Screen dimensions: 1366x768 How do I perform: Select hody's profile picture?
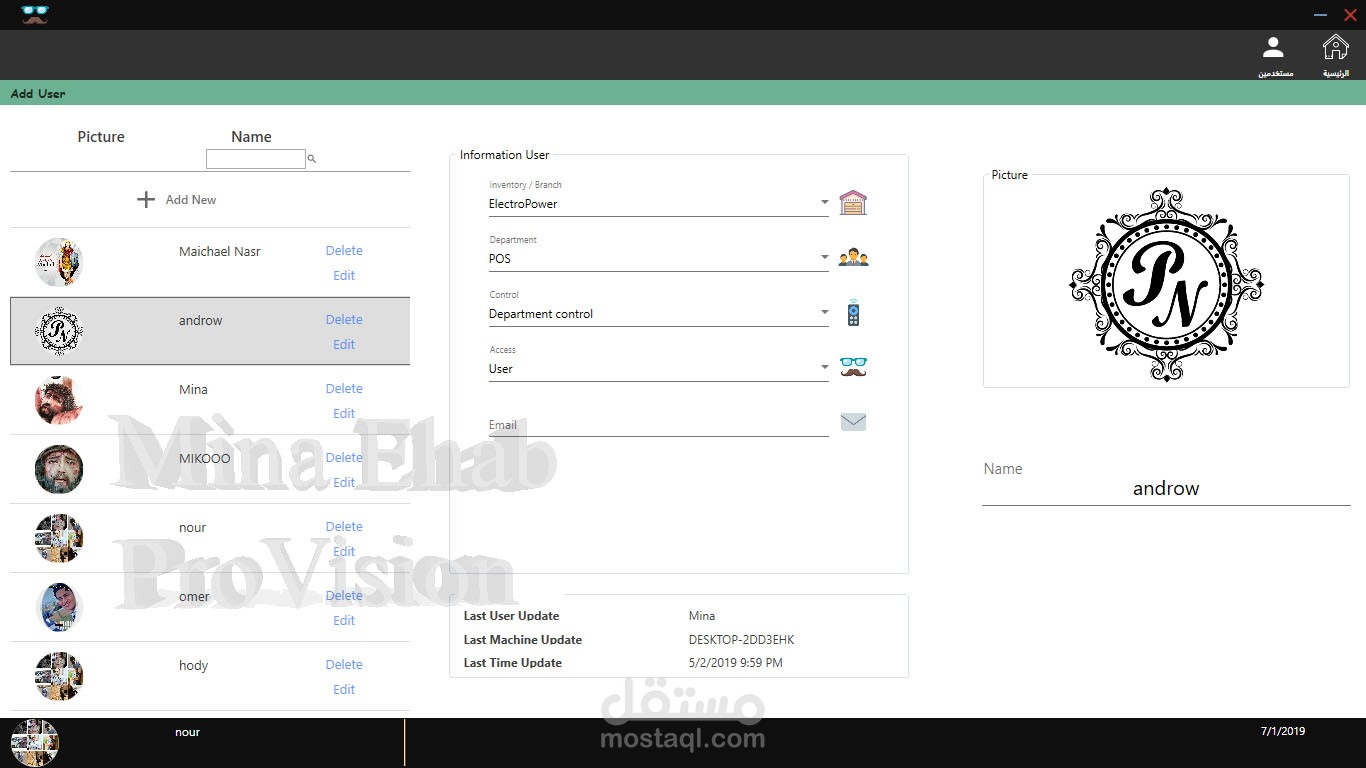(59, 676)
